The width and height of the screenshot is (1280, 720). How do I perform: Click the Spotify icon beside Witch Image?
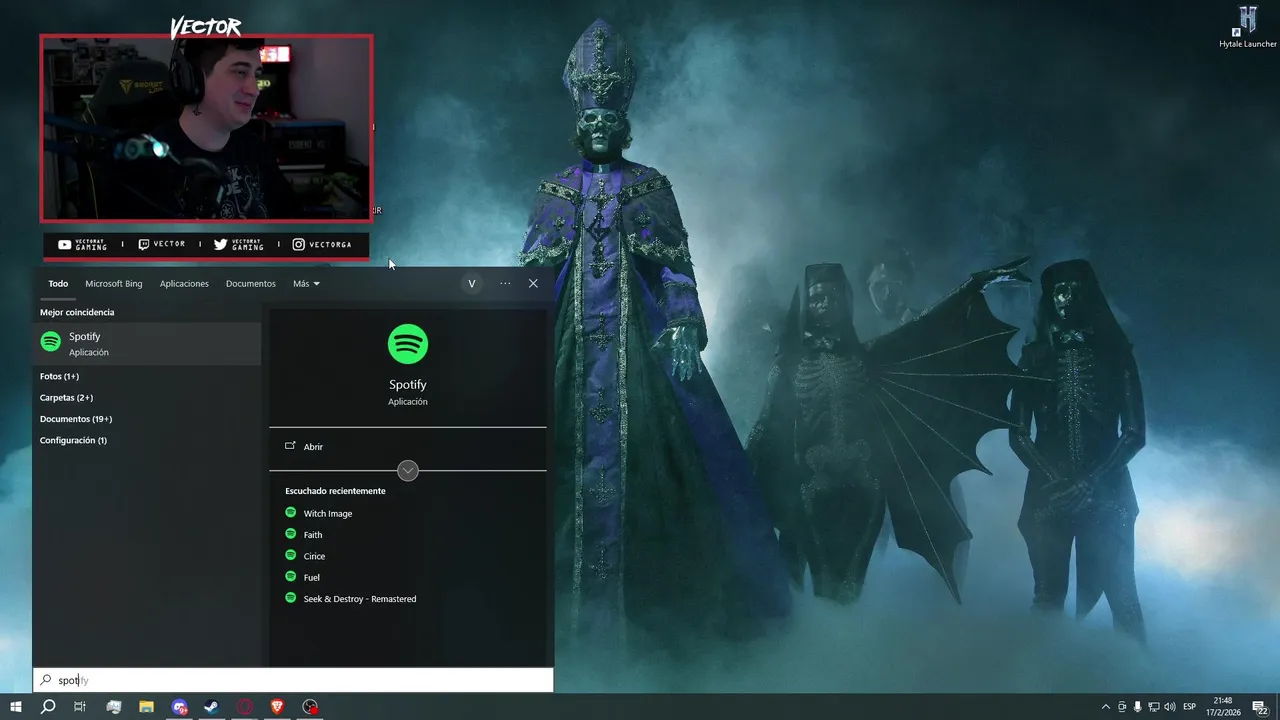pos(291,512)
